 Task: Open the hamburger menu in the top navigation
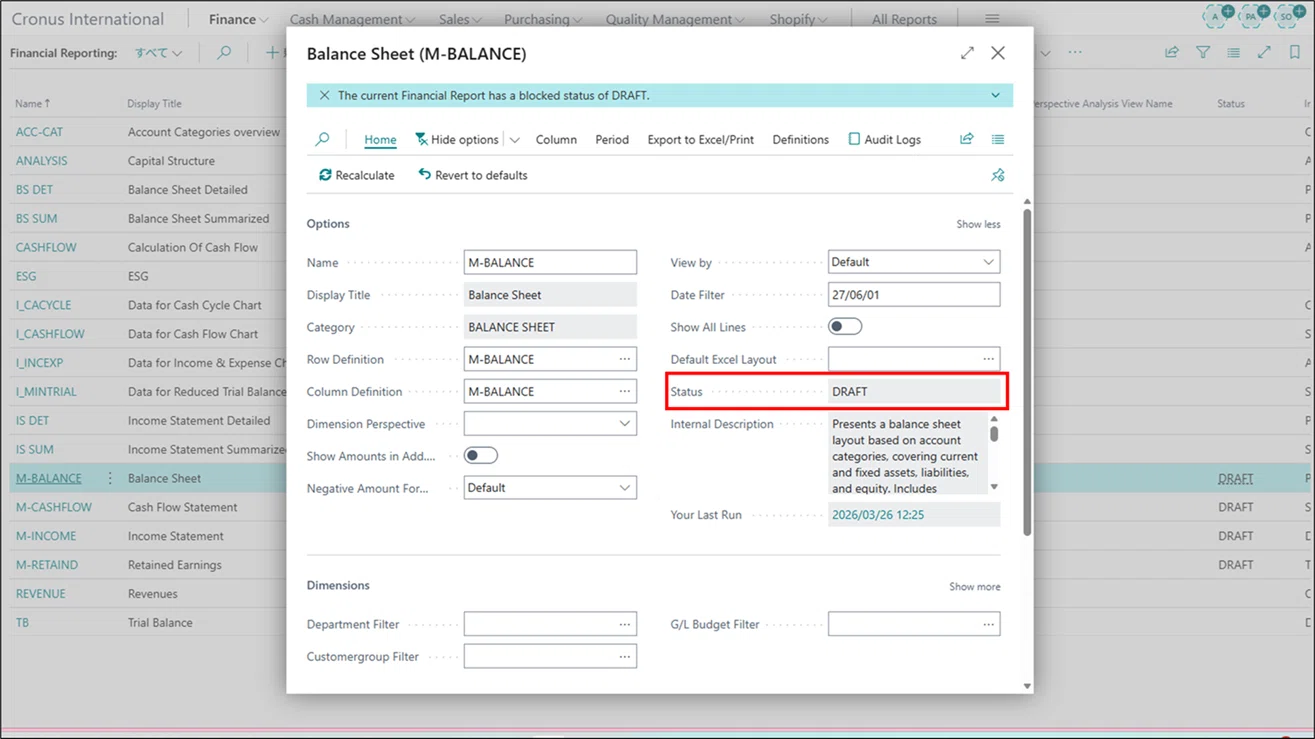tap(992, 19)
